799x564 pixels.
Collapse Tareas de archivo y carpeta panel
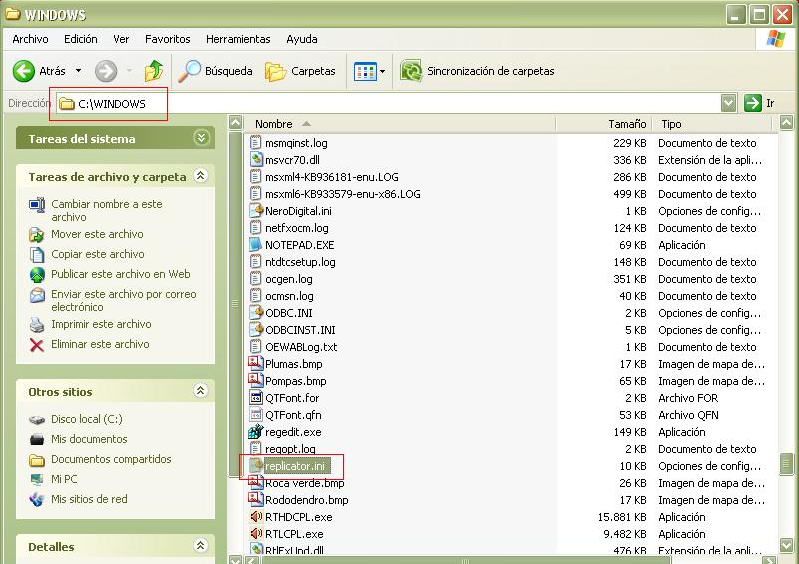pos(201,176)
